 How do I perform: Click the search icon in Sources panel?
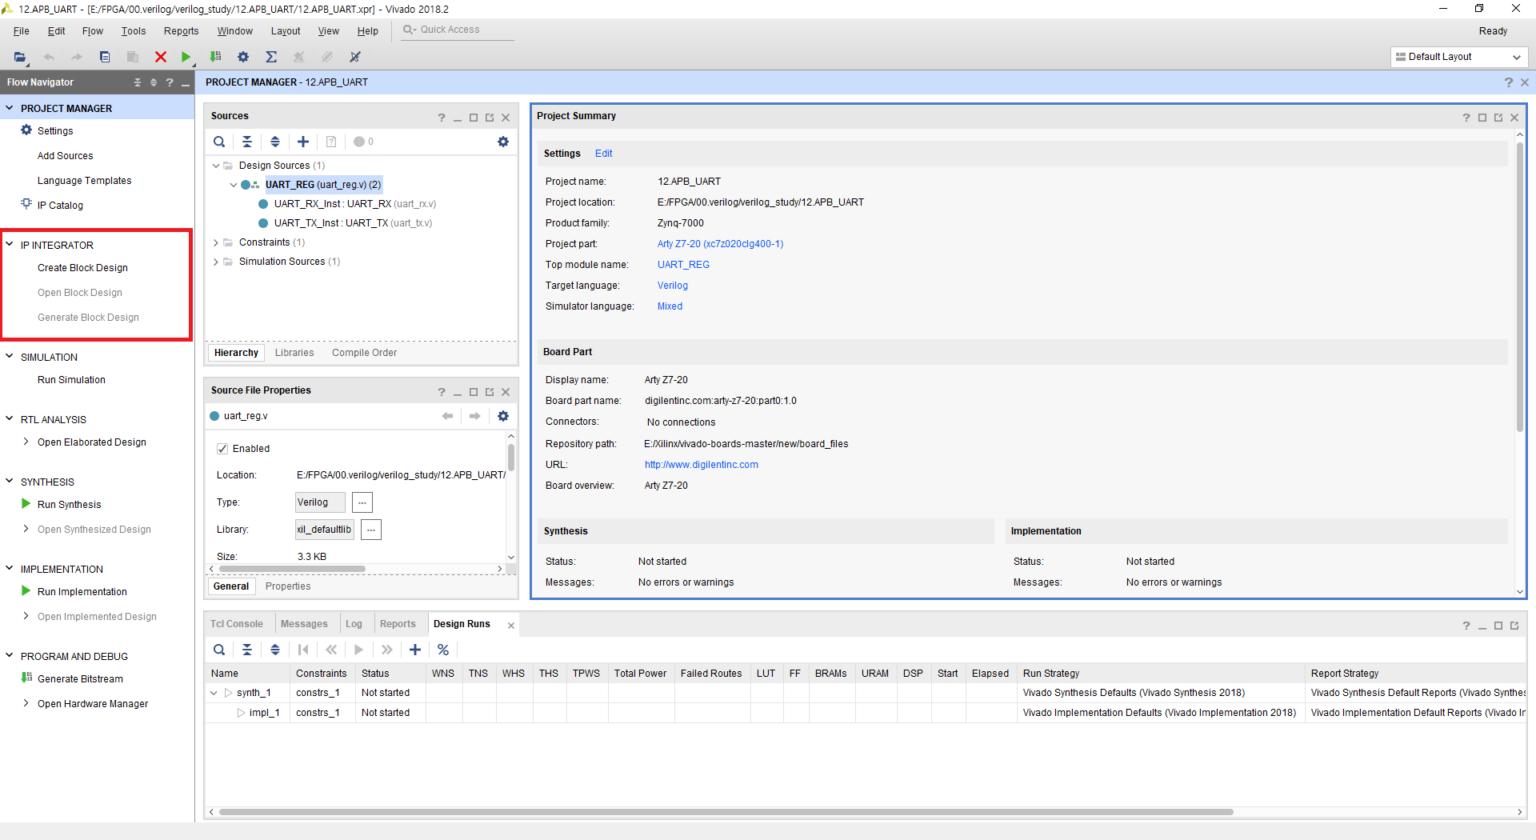pyautogui.click(x=219, y=142)
